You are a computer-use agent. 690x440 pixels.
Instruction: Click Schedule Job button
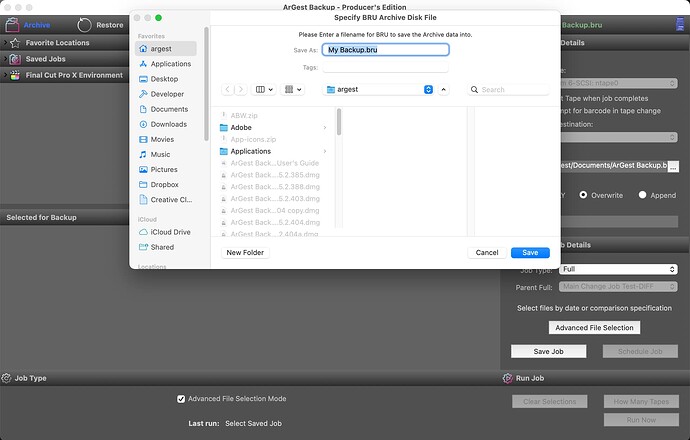tap(640, 351)
